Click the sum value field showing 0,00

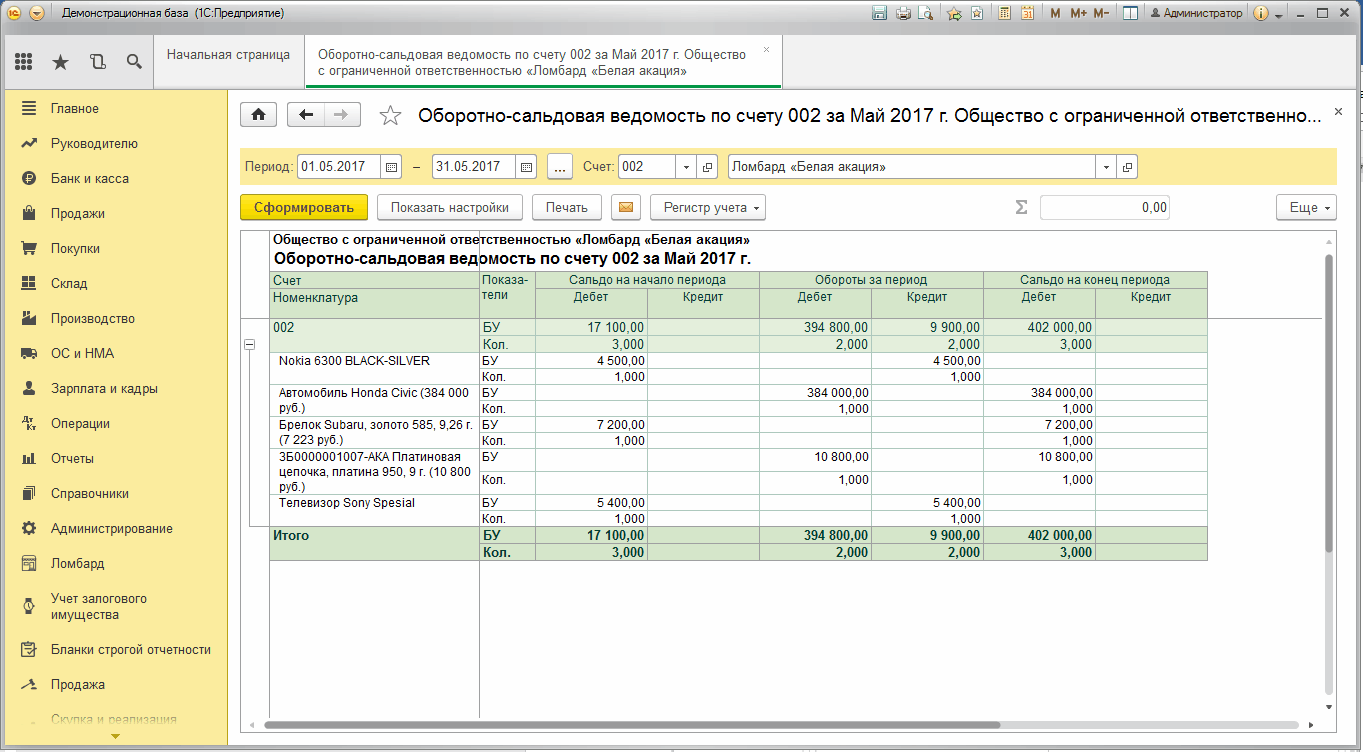[1104, 208]
